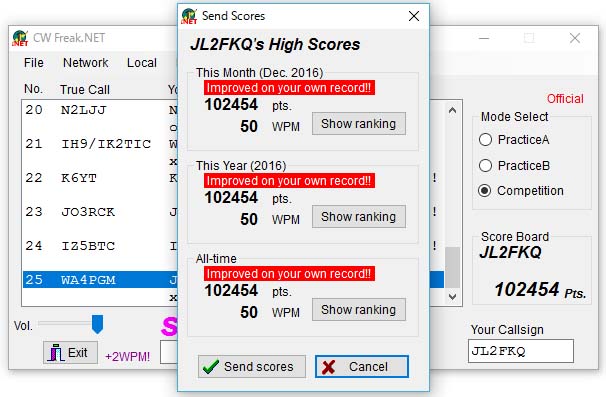Select highlighted row 25 WA4PGM

pos(100,279)
